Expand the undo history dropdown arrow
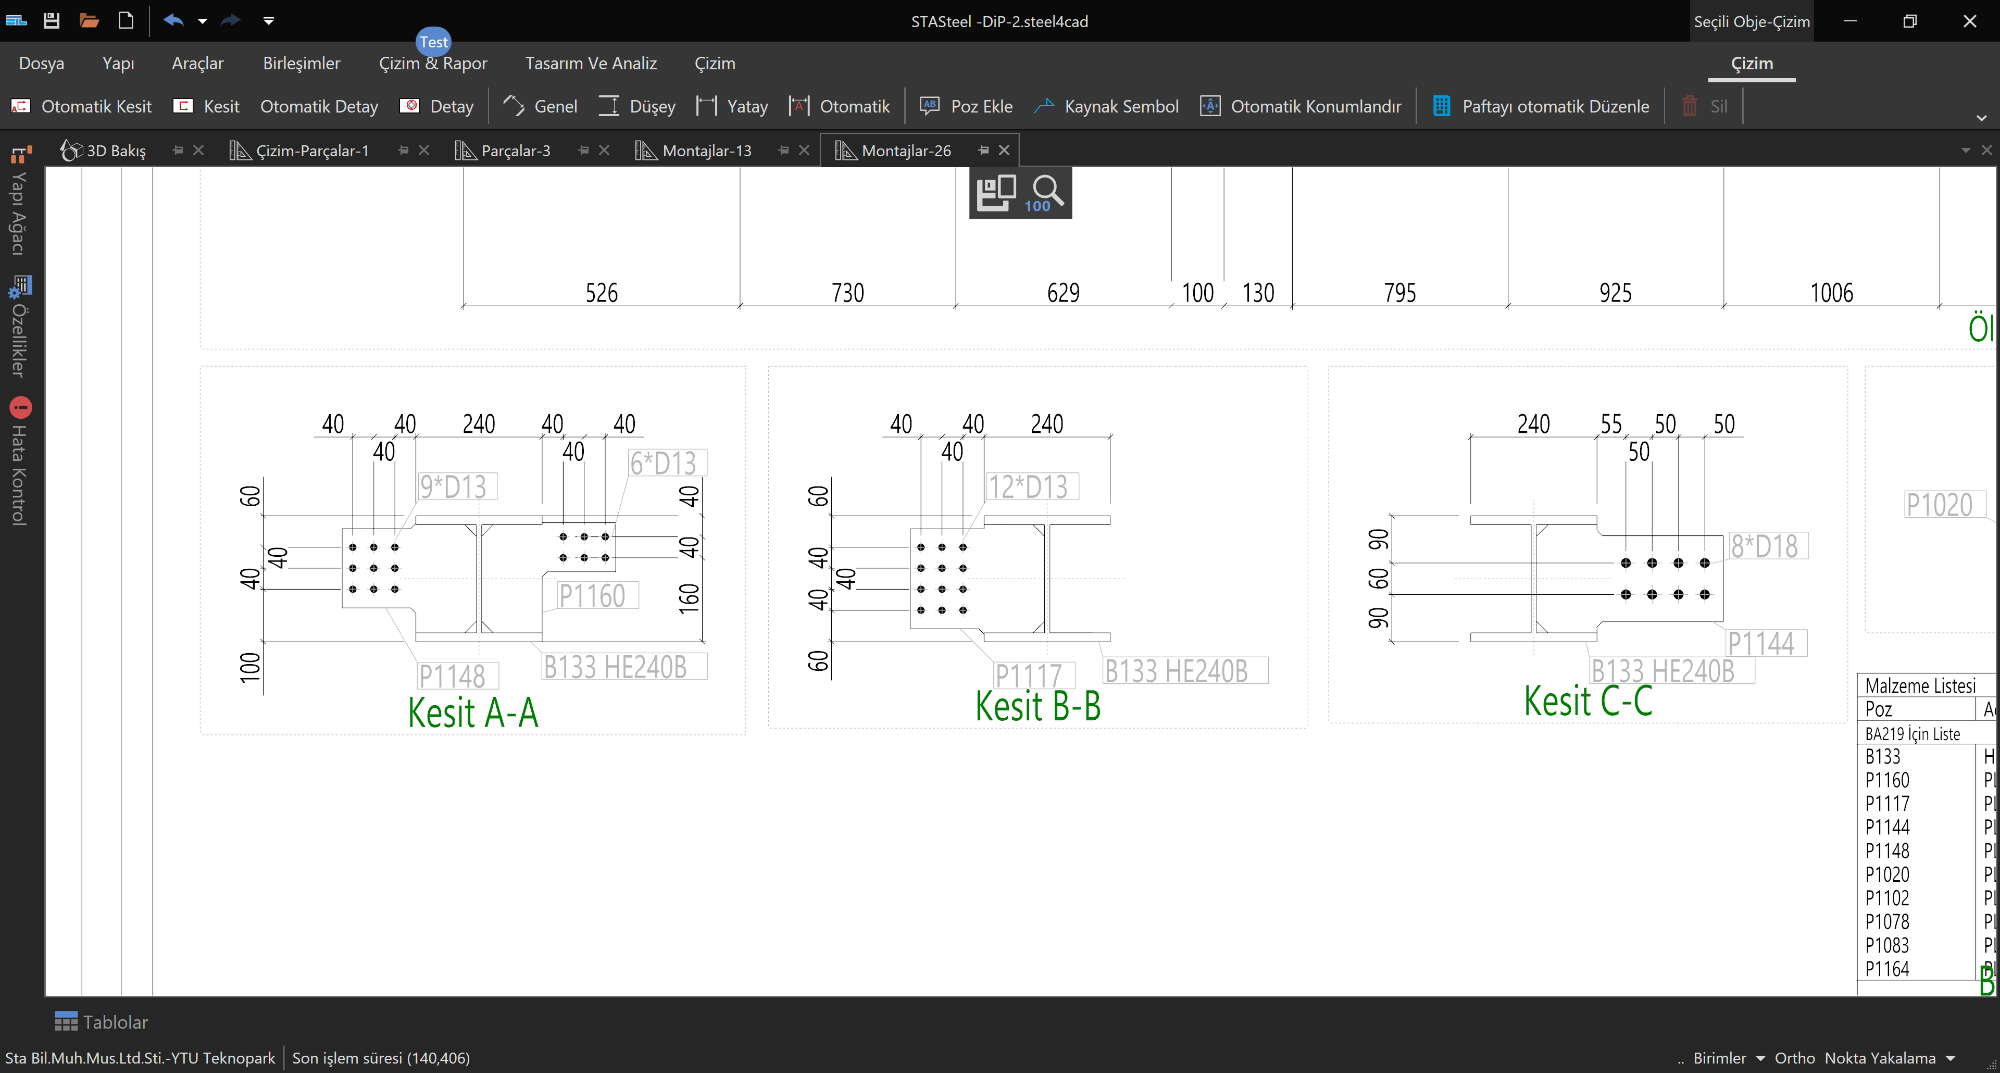 (202, 20)
